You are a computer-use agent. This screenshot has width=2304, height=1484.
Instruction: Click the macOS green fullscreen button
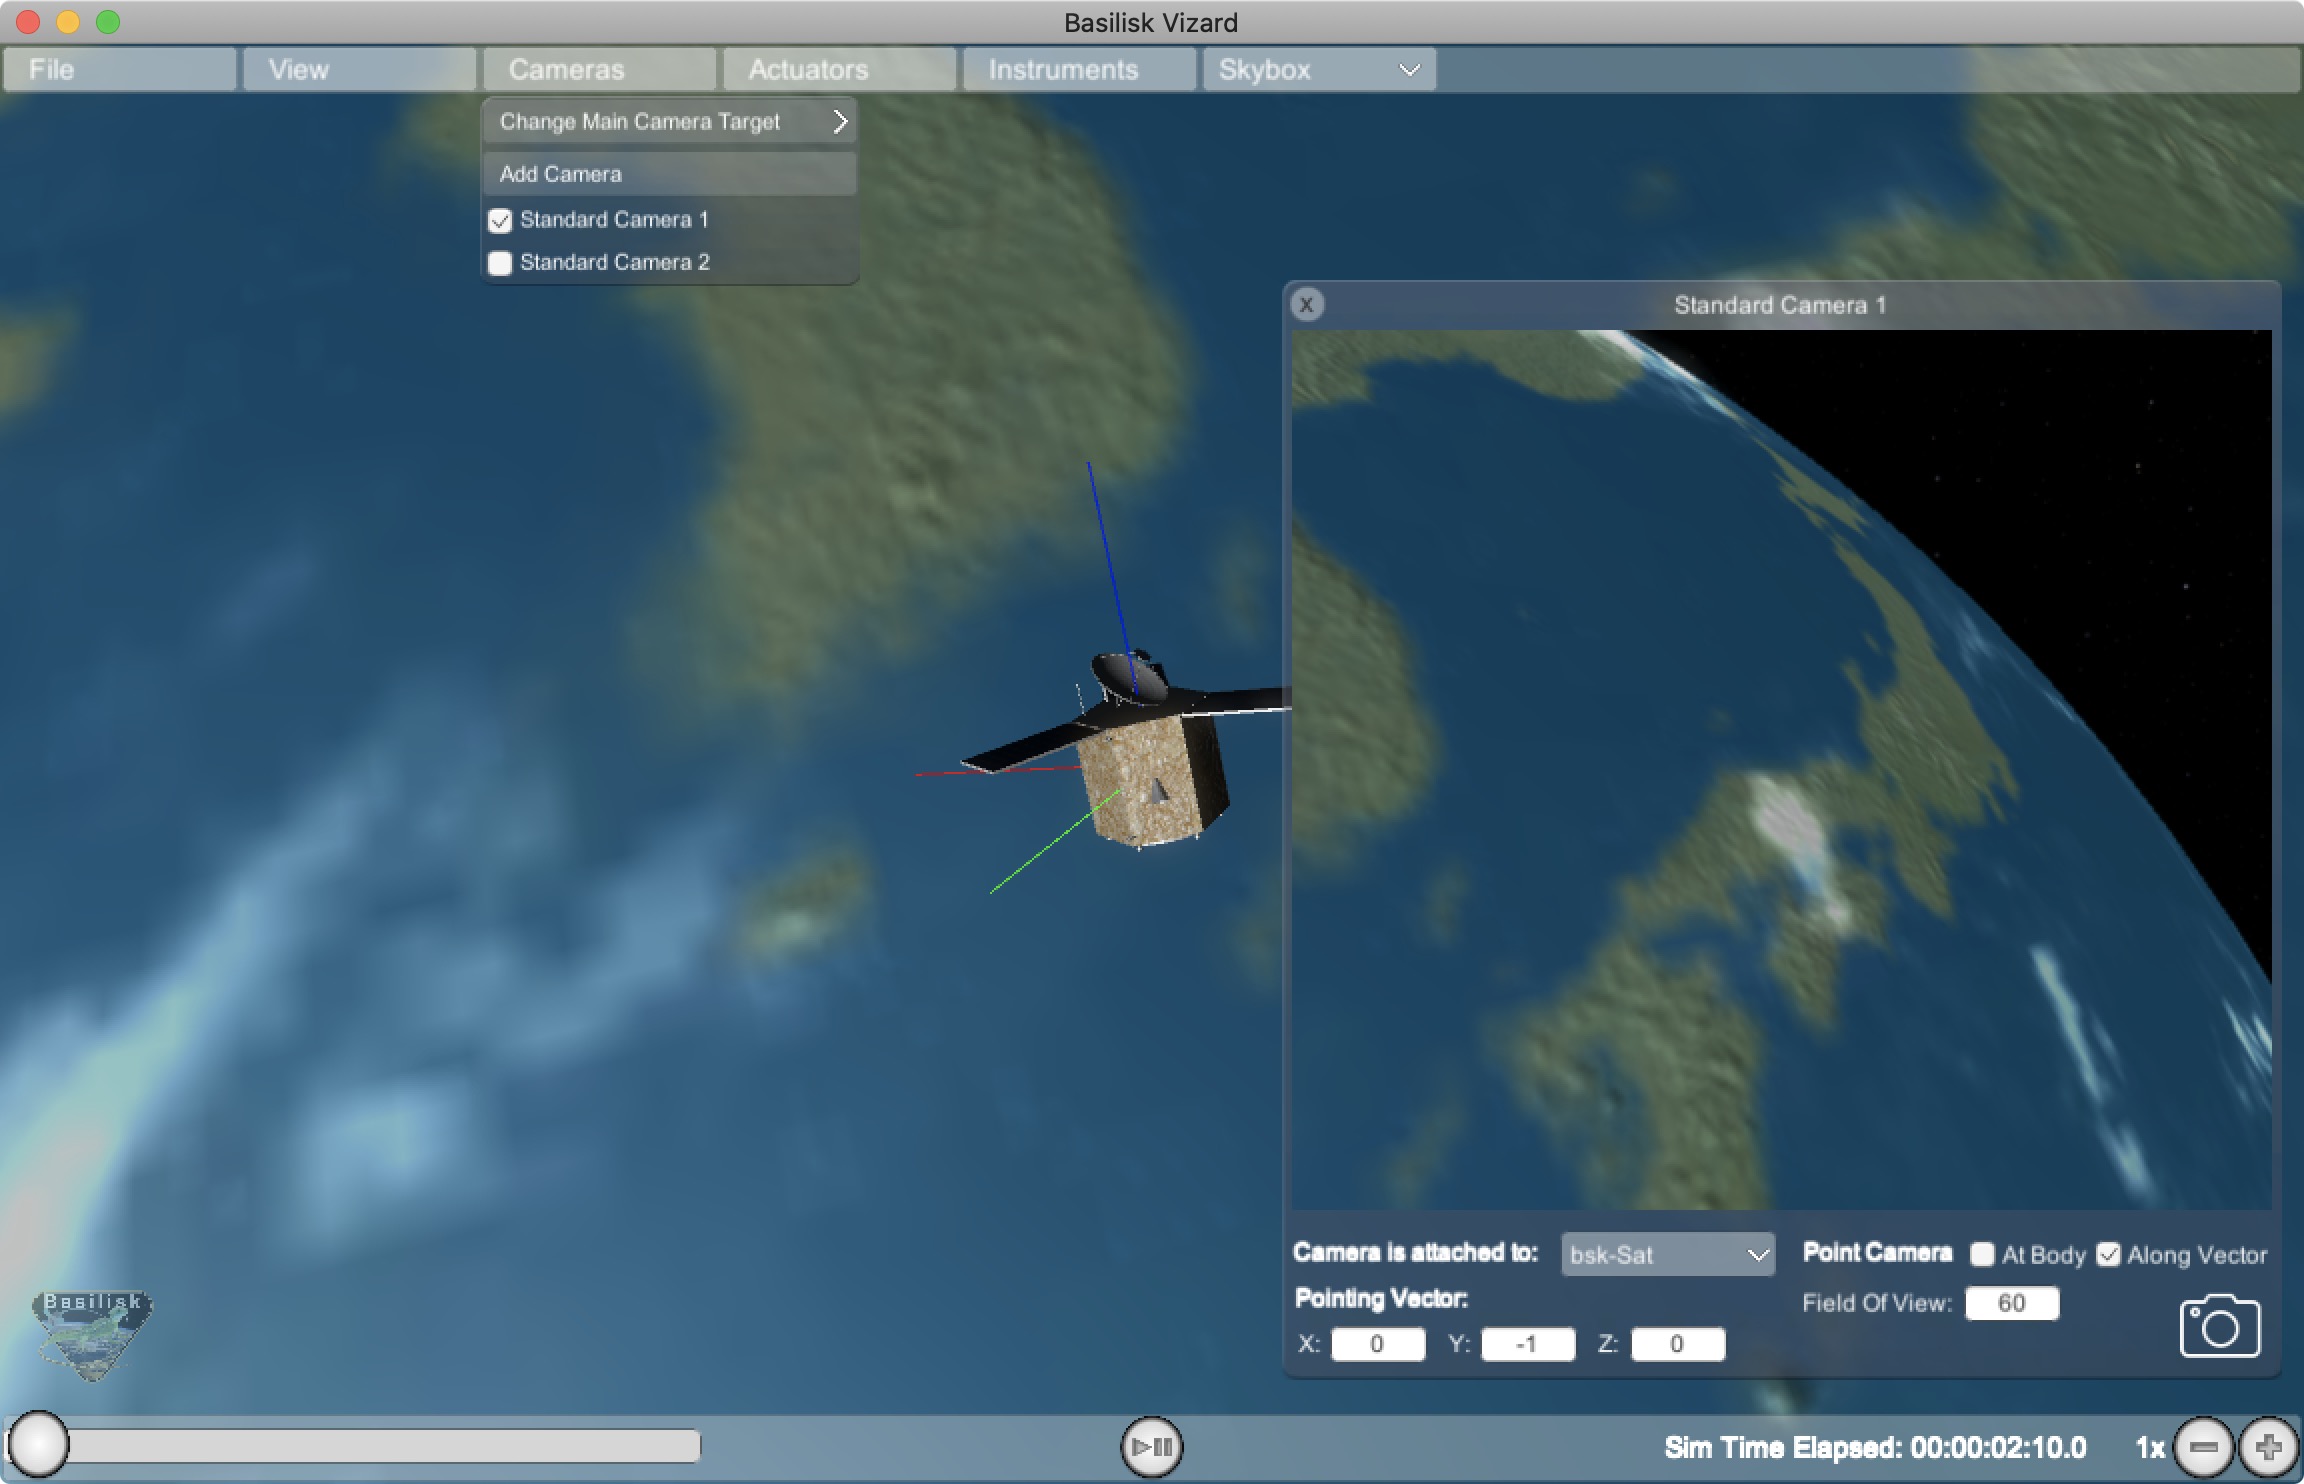tap(108, 22)
